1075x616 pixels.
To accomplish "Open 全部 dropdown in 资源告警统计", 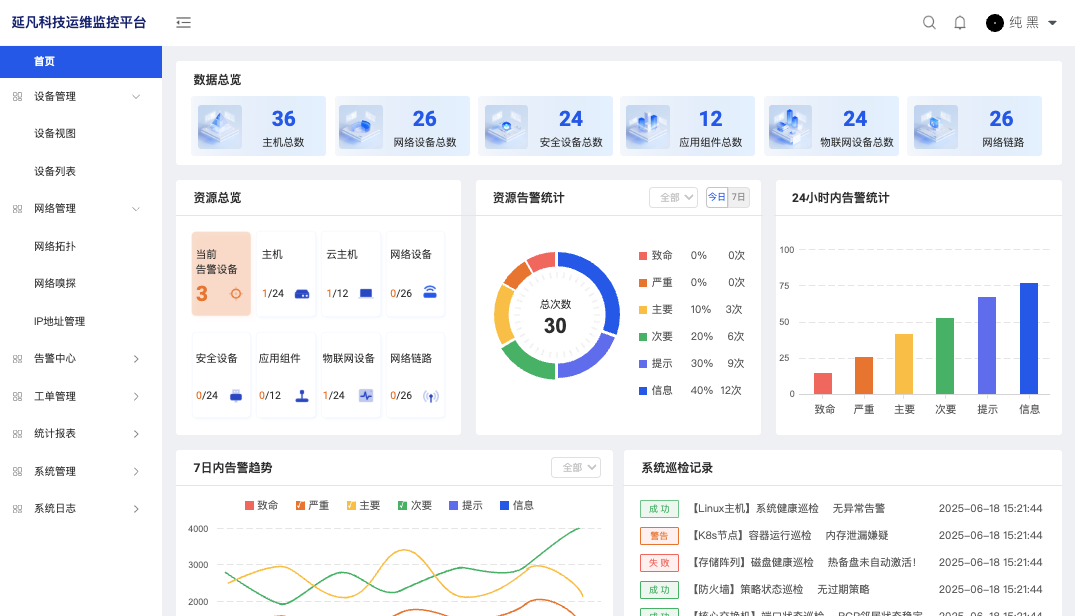I will point(673,197).
